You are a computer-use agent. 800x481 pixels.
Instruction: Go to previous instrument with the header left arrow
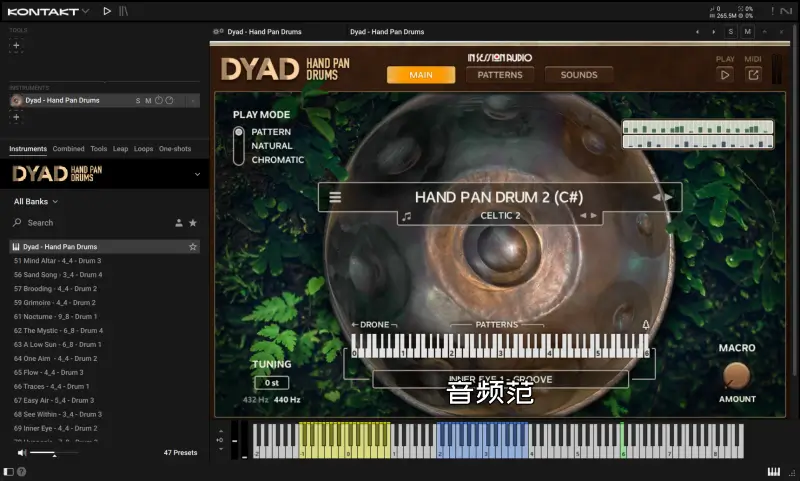tap(697, 32)
